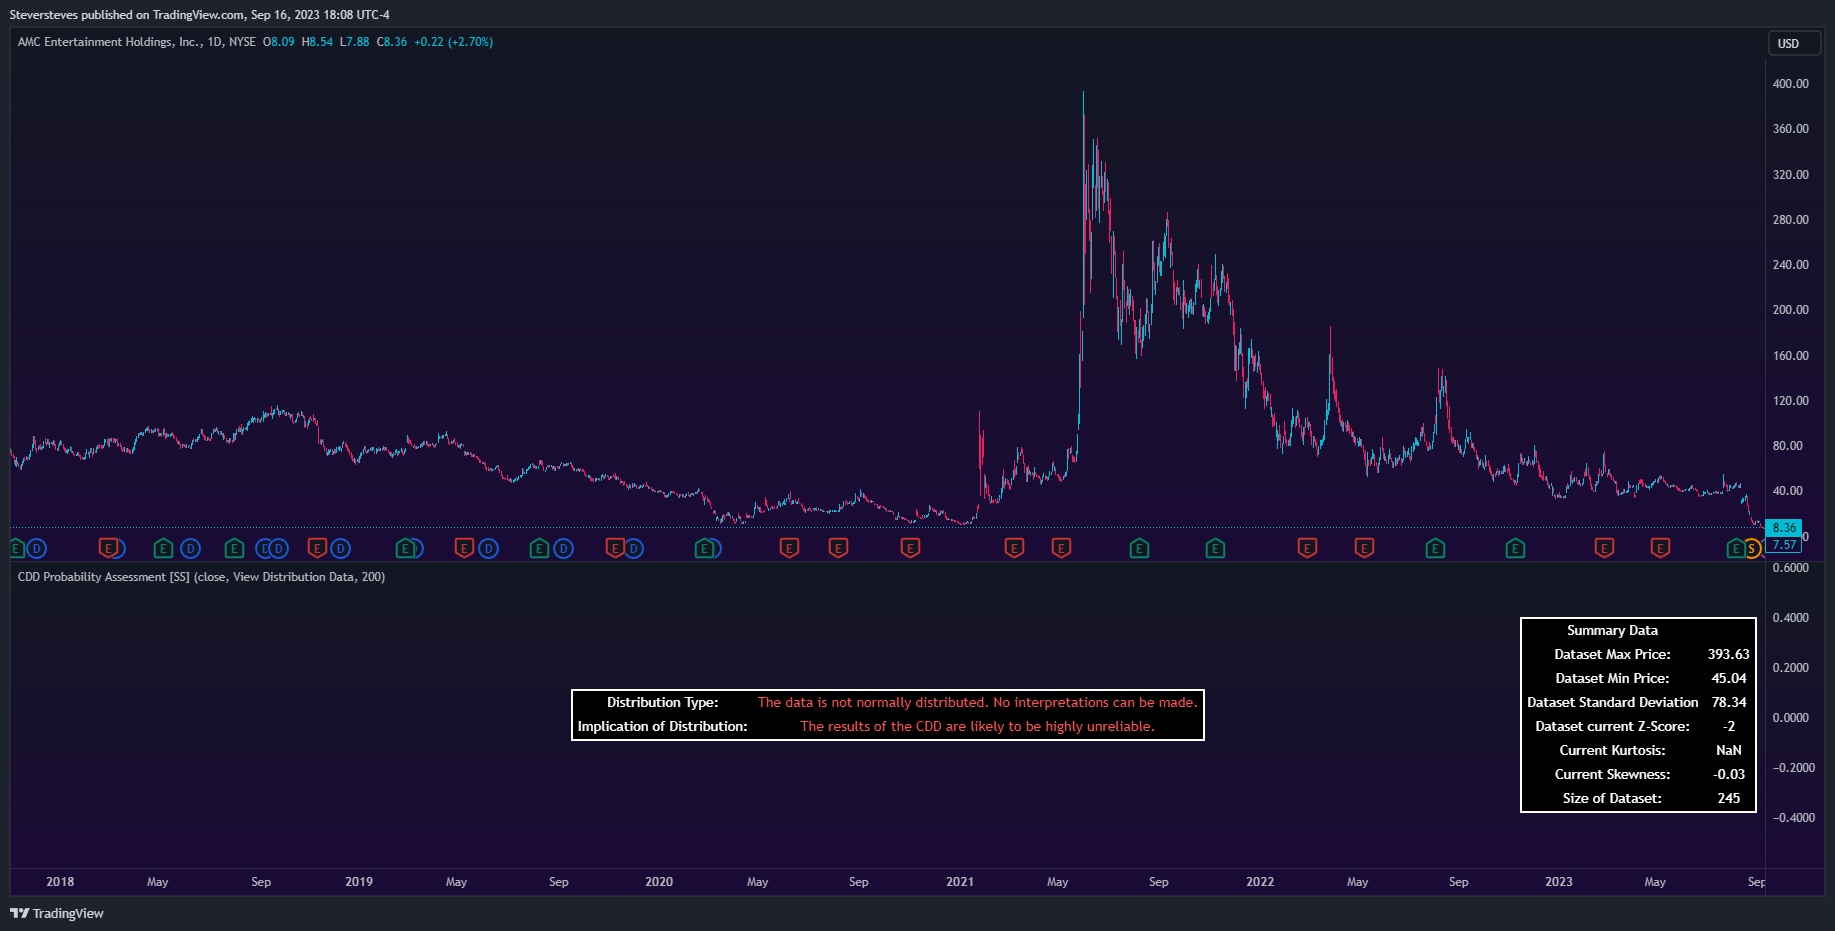Click the 2020 label on time axis

659,882
